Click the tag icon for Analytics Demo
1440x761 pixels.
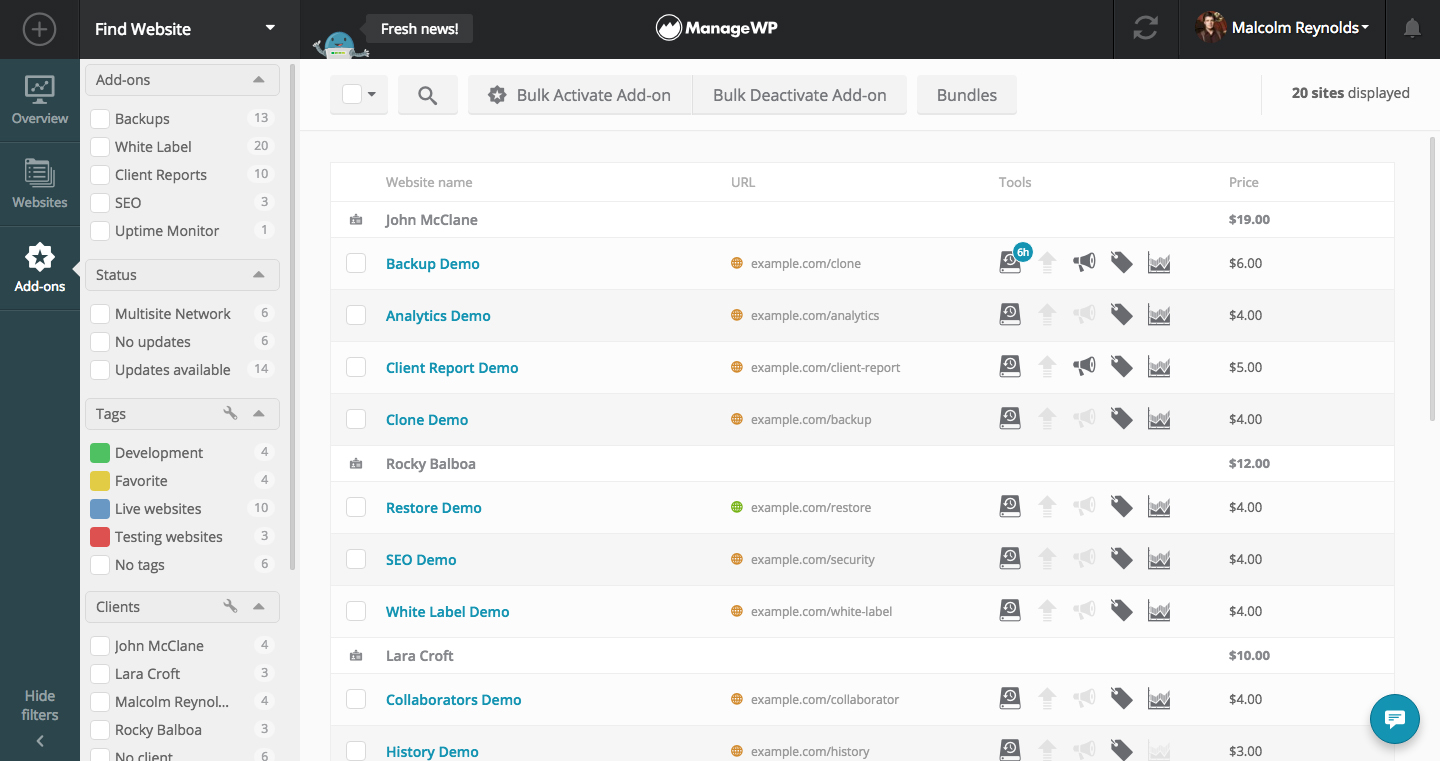[x=1122, y=315]
